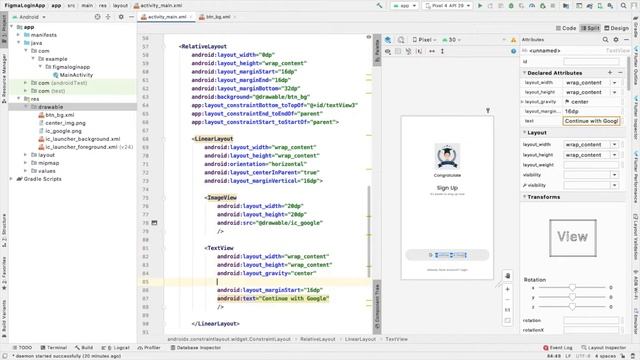Open the Layout Inspector
This screenshot has width=640, height=360.
(603, 347)
